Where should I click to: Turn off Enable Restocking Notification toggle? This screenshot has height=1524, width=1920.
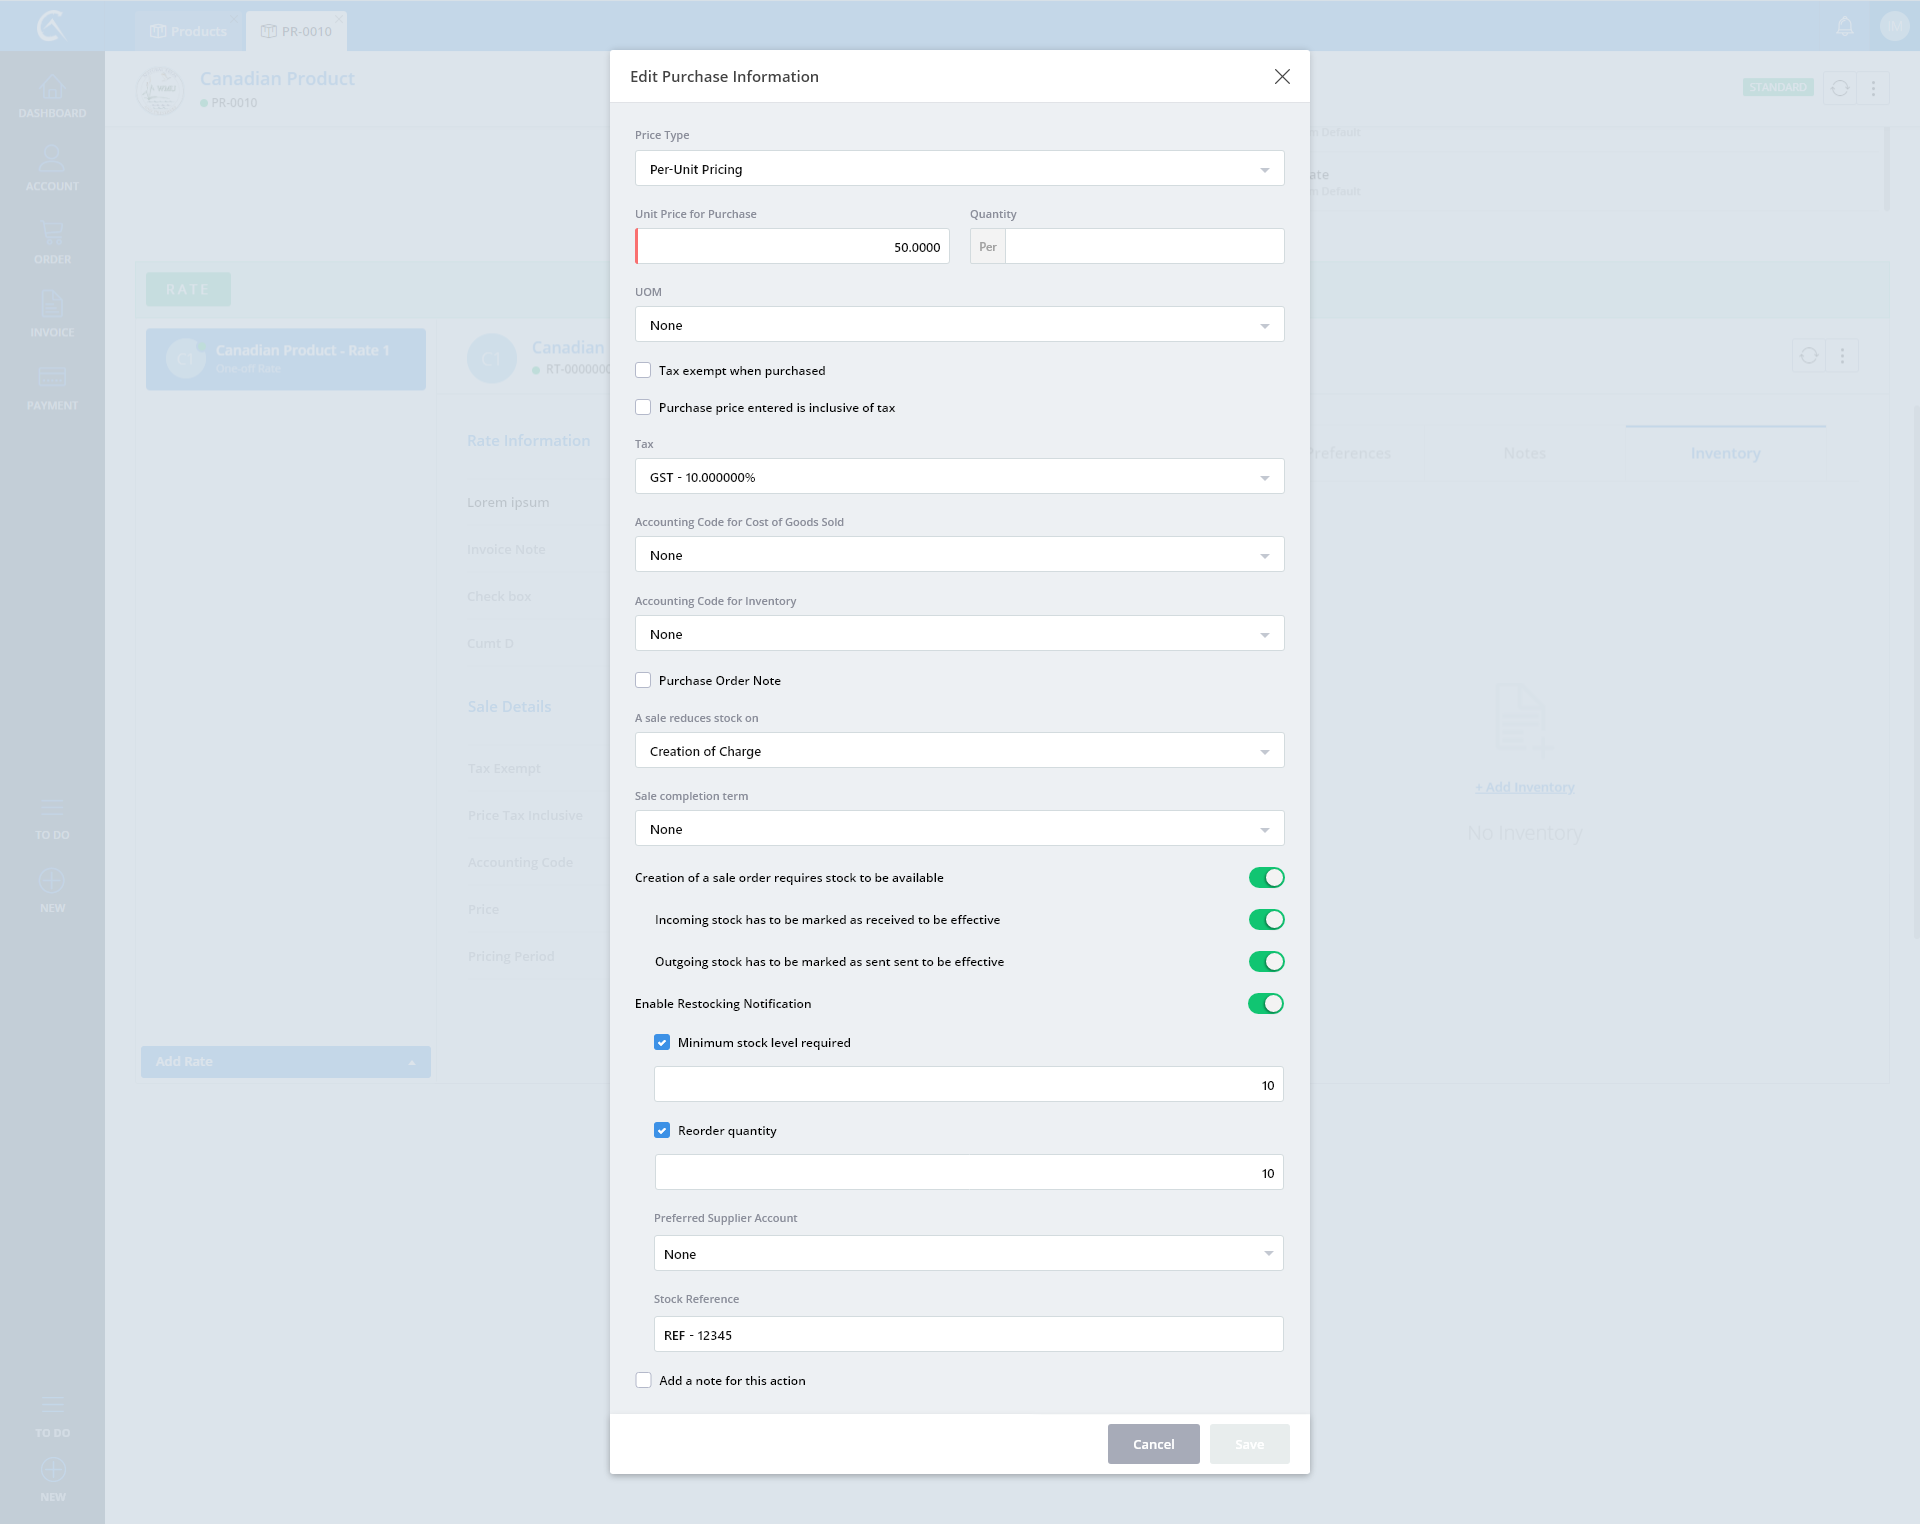pyautogui.click(x=1265, y=1004)
